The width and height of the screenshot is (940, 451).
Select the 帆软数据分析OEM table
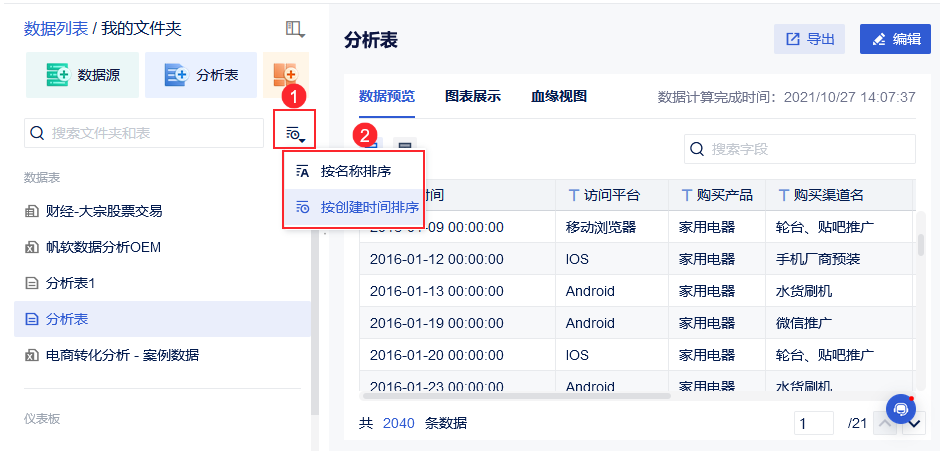[x=162, y=247]
